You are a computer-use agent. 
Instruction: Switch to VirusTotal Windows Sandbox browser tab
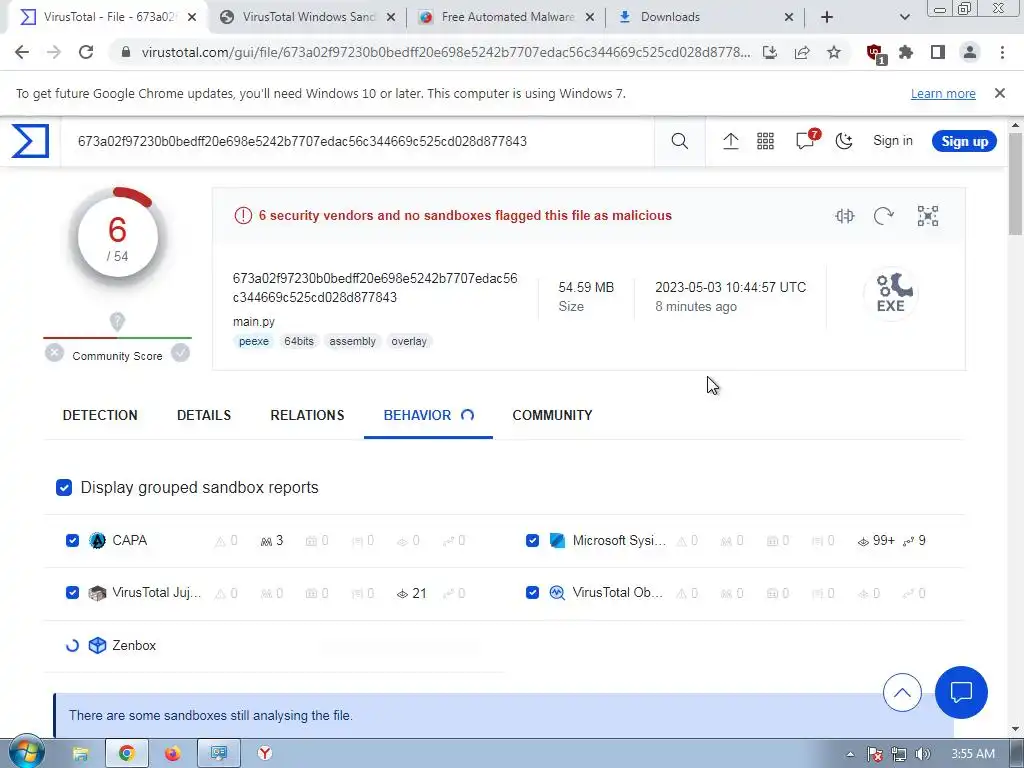point(307,17)
